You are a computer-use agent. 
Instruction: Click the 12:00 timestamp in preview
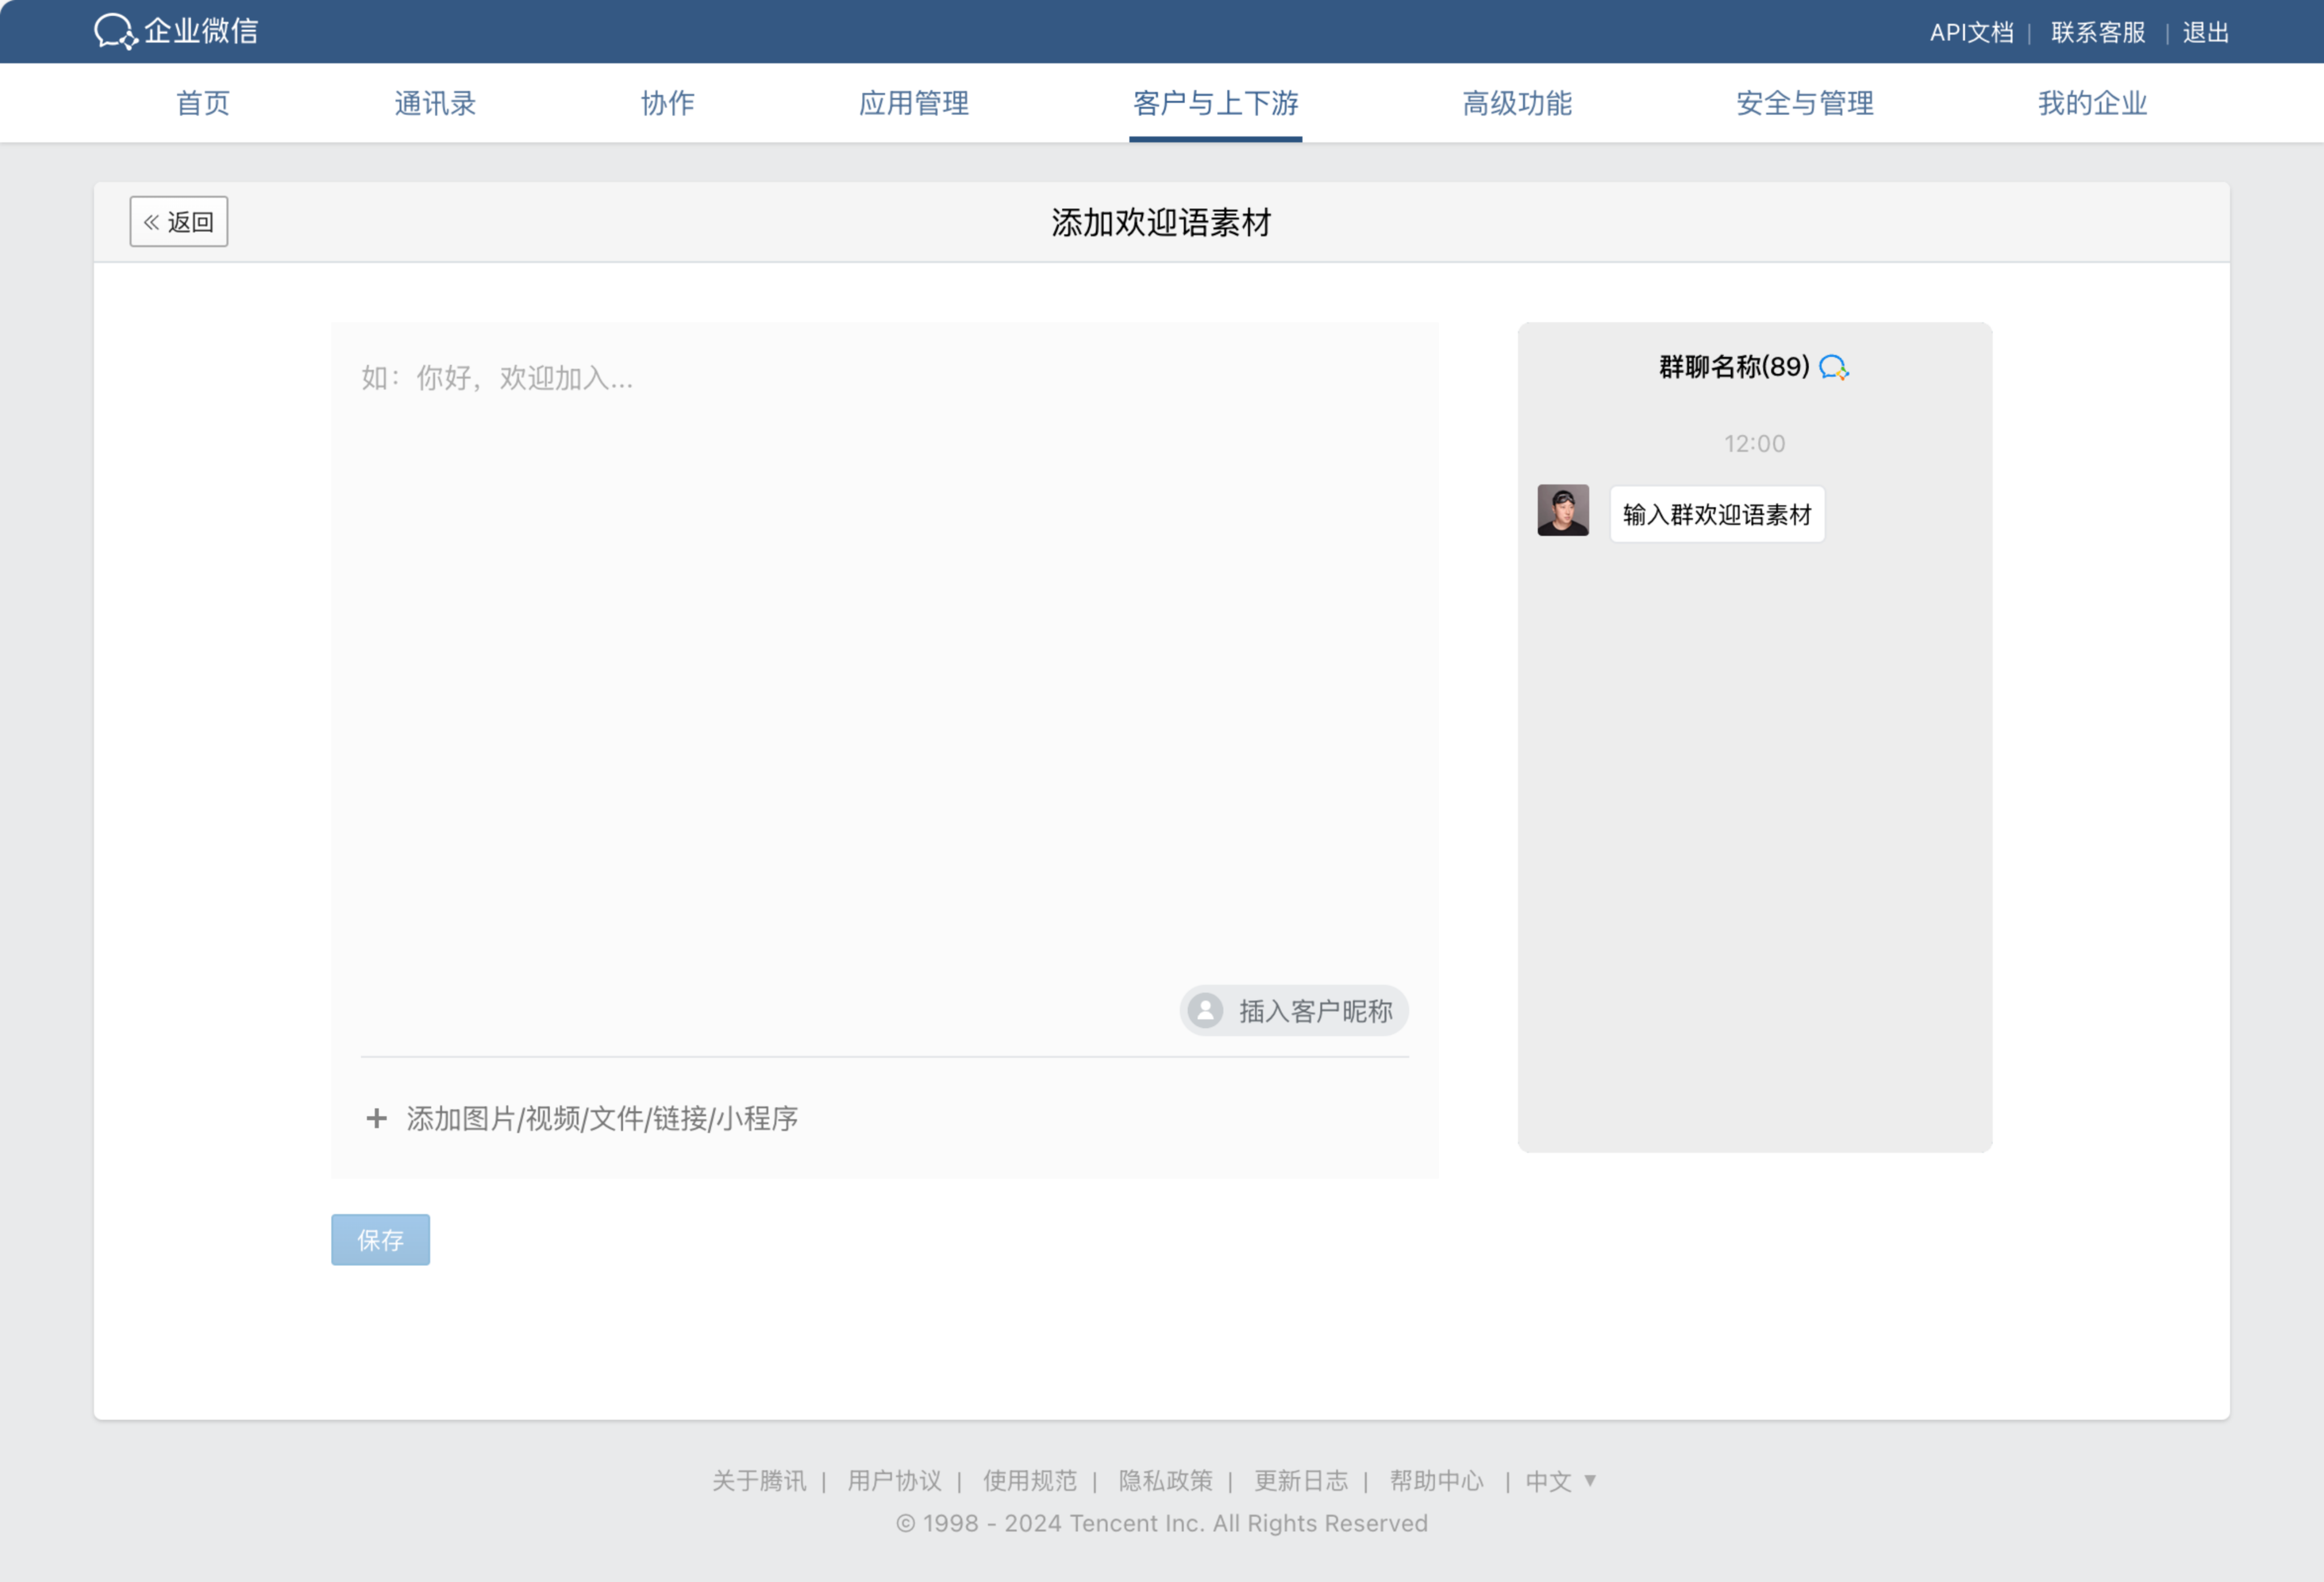pos(1754,443)
